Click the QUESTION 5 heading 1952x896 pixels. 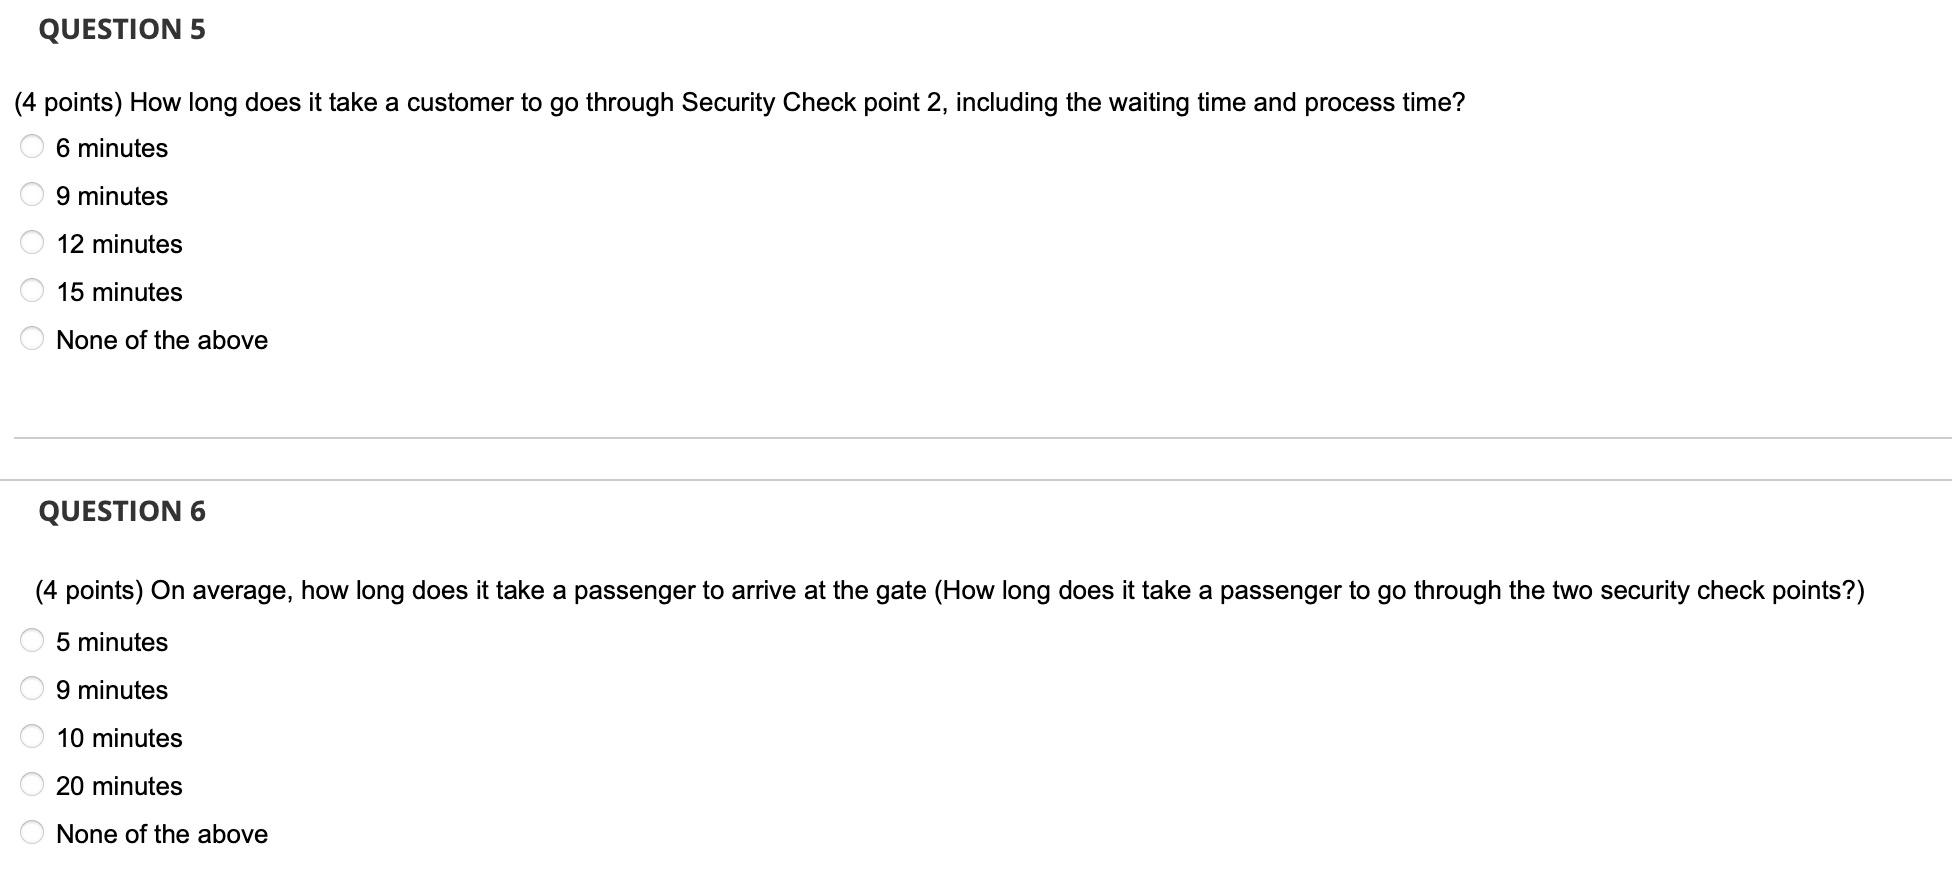coord(121,29)
